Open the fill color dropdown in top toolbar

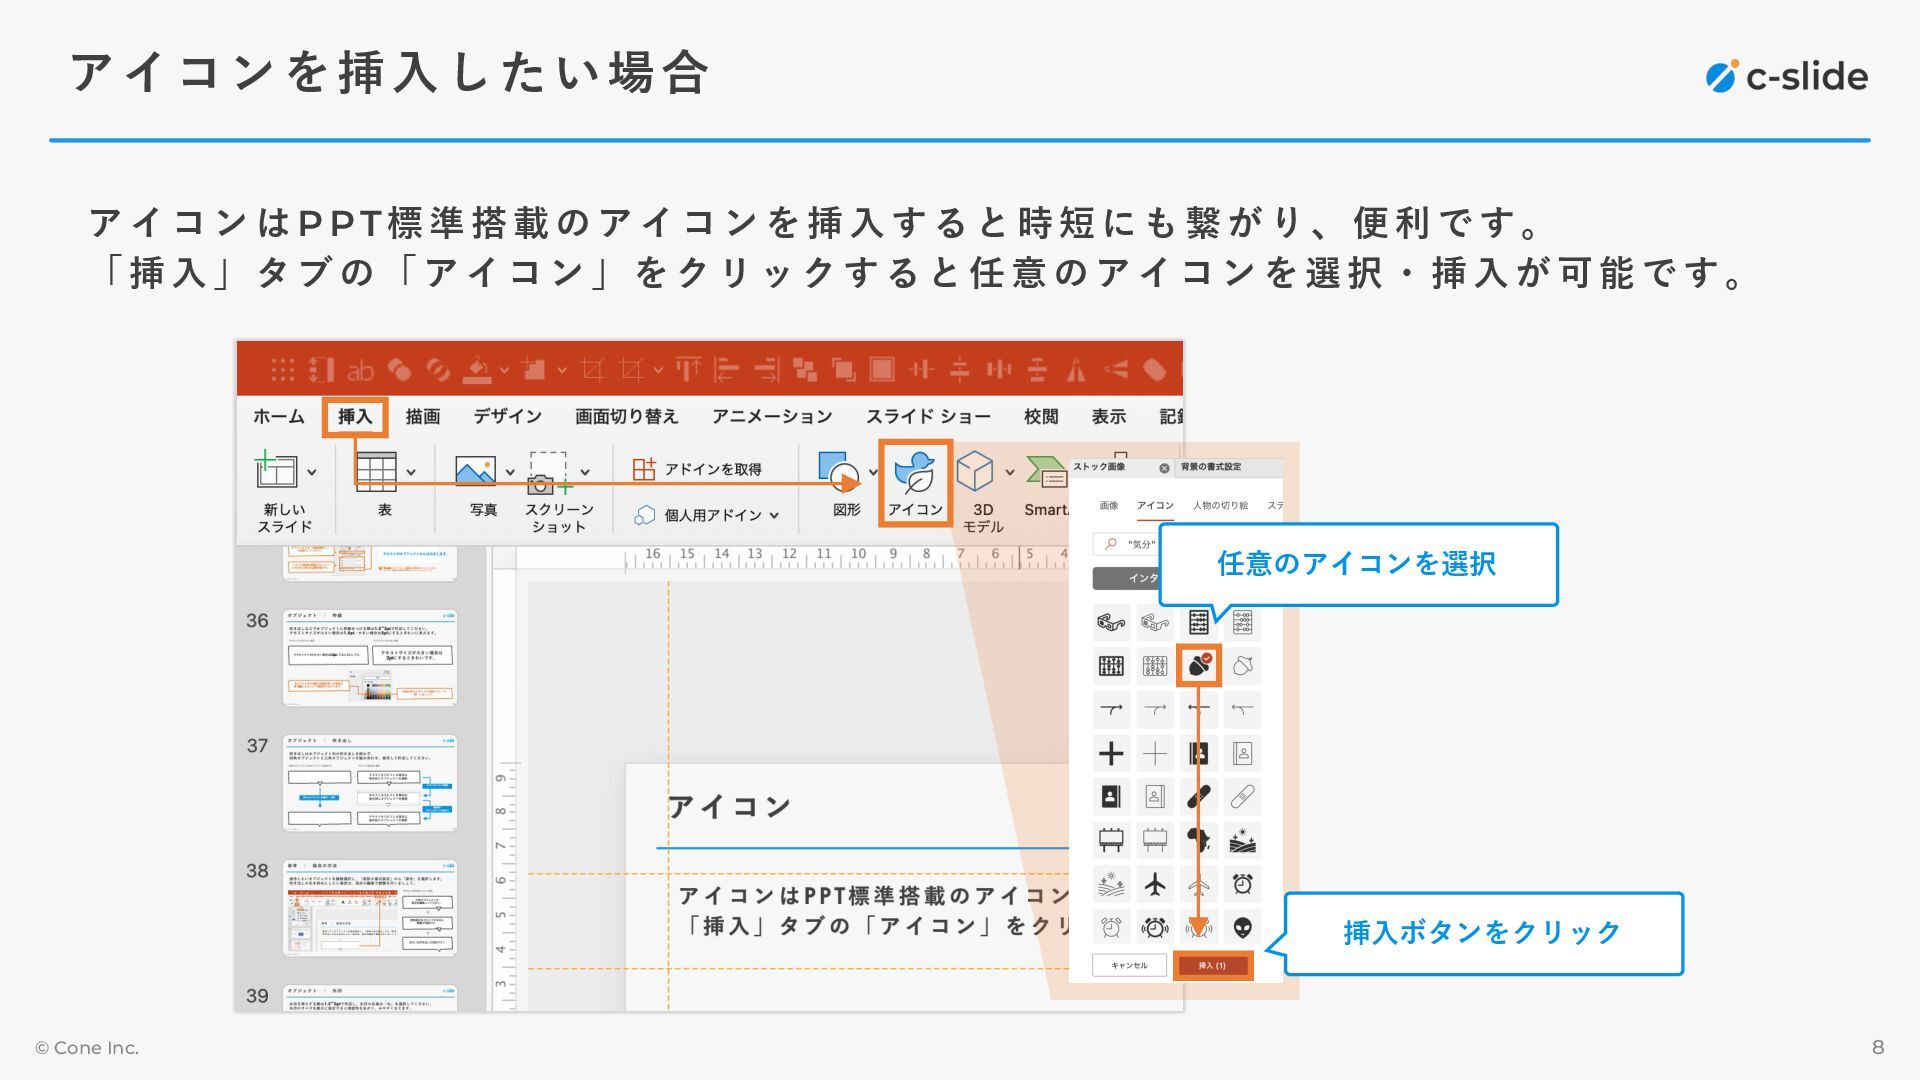click(x=504, y=370)
